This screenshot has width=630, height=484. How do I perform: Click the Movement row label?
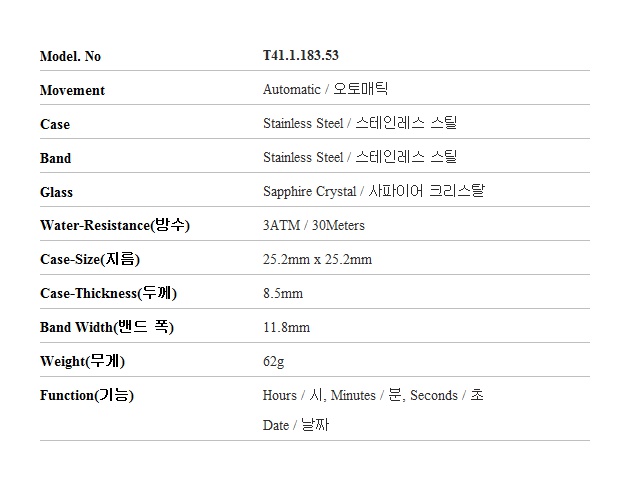[x=72, y=90]
